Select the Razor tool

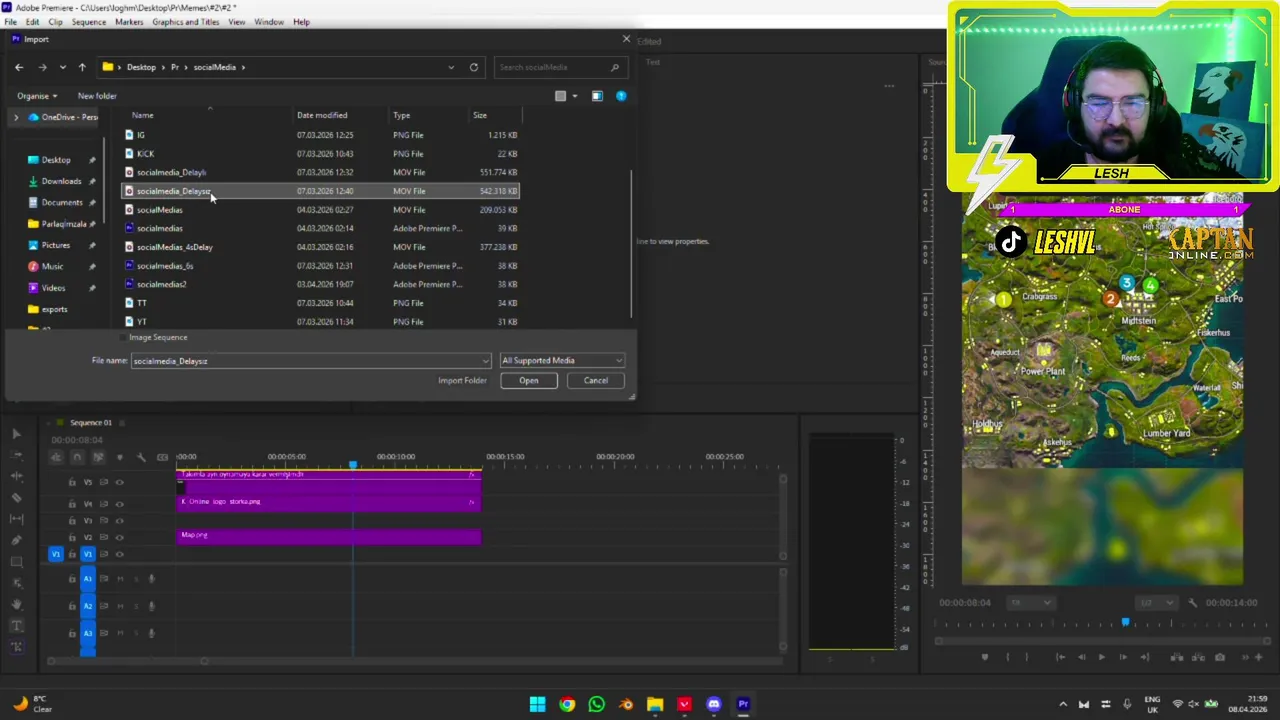16,497
